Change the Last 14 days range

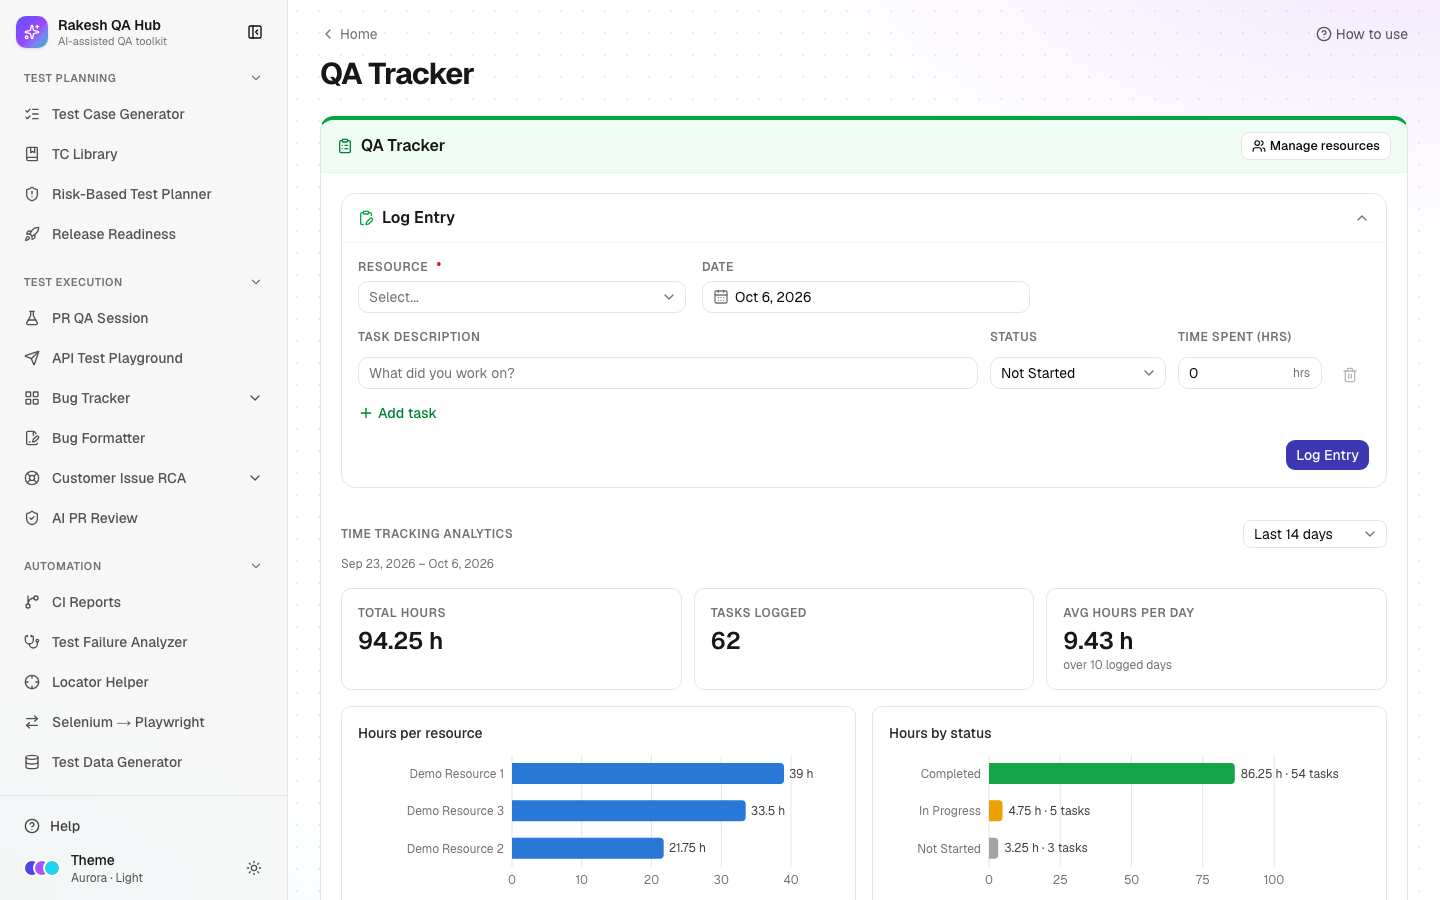[1315, 534]
